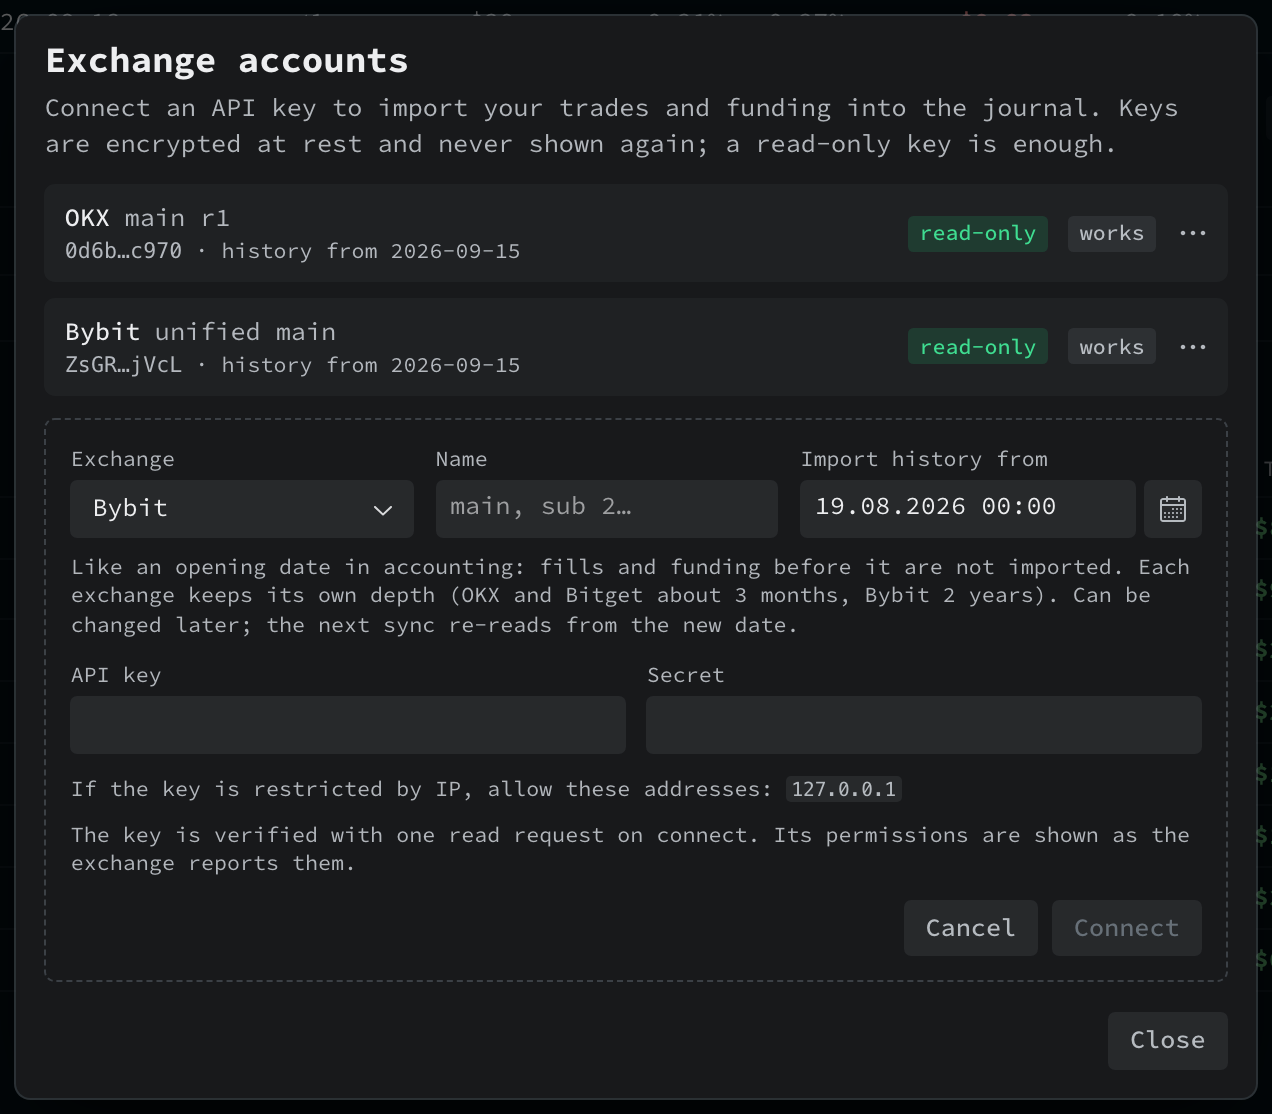The image size is (1272, 1114).
Task: Open the more options menu for Bybit unified main
Action: point(1192,347)
